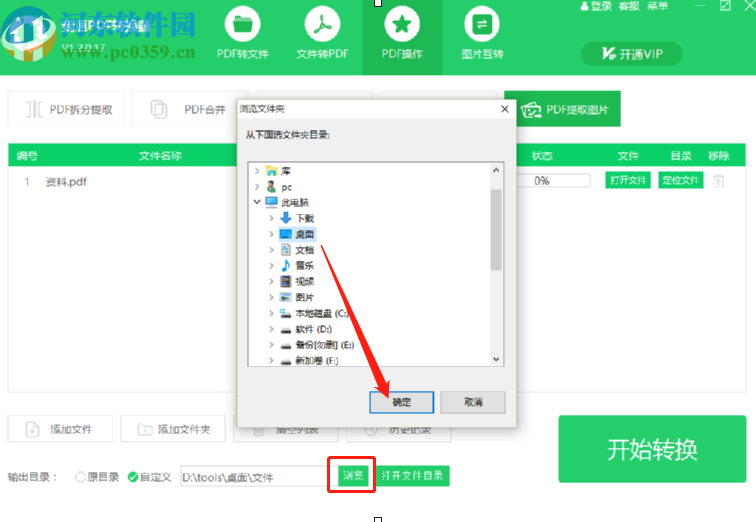Screen dimensions: 756x522
Task: Click the 打开文件目录 button
Action: (412, 476)
